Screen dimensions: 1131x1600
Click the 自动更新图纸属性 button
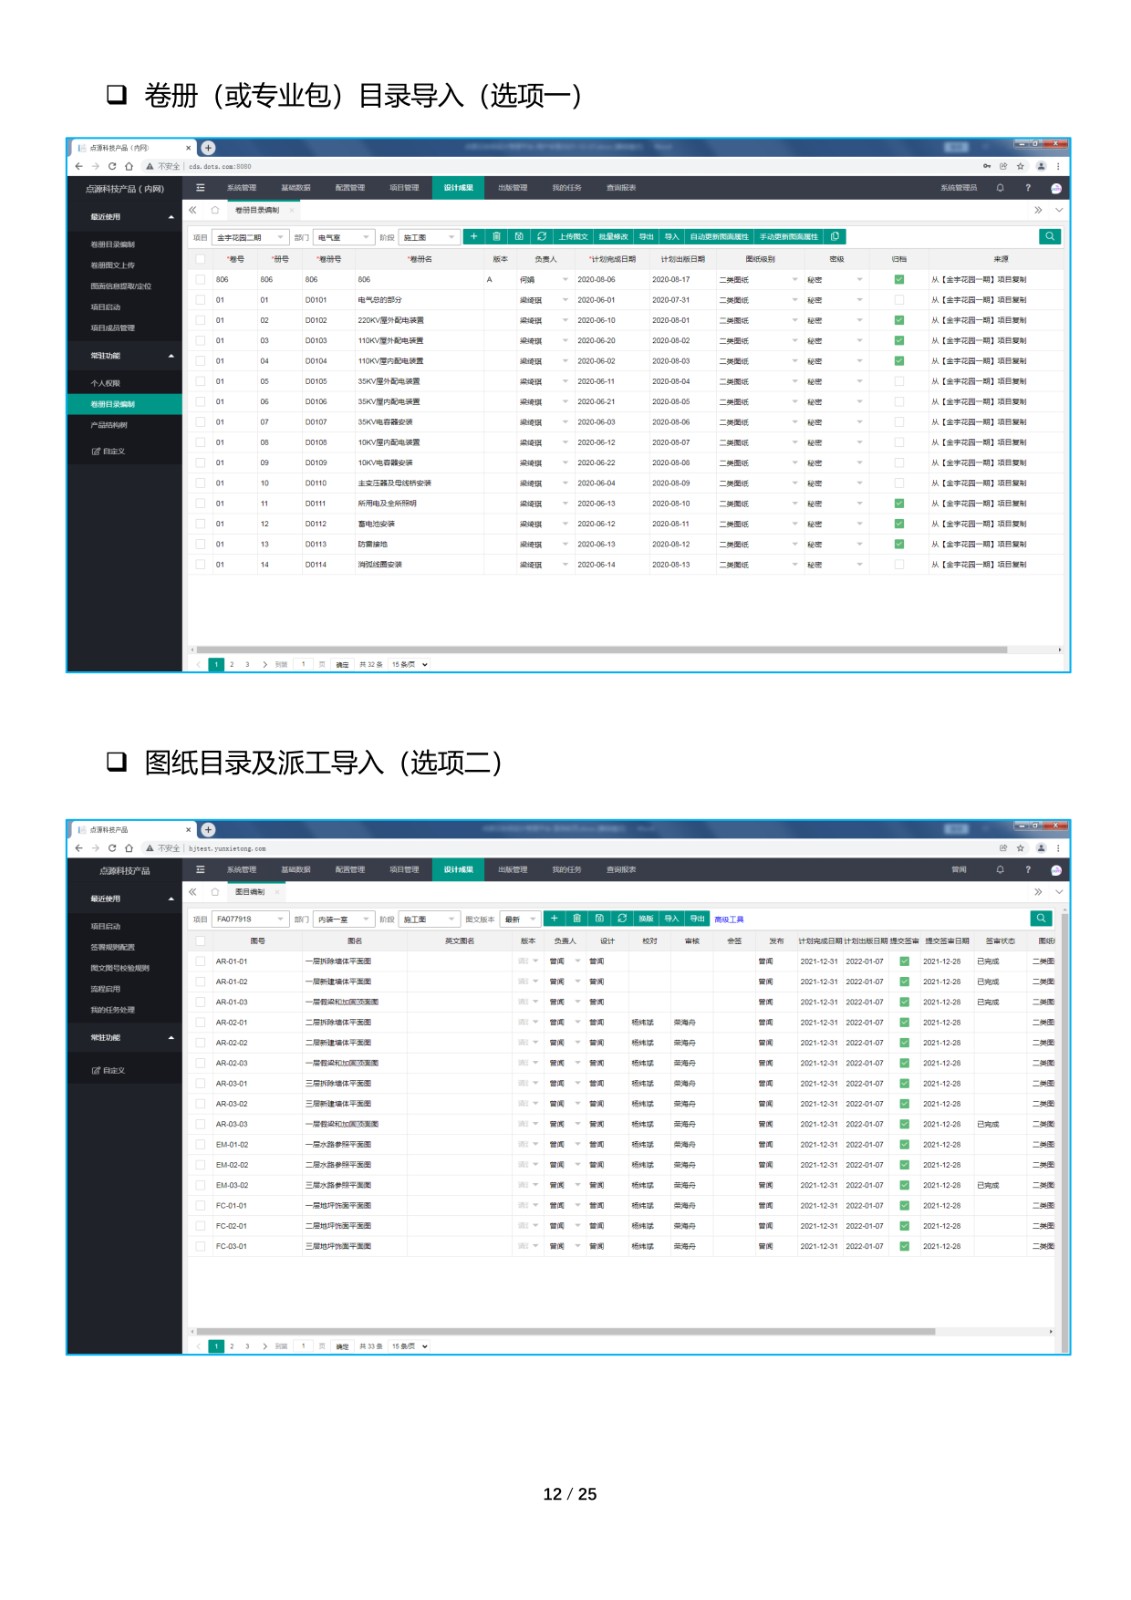pyautogui.click(x=719, y=237)
